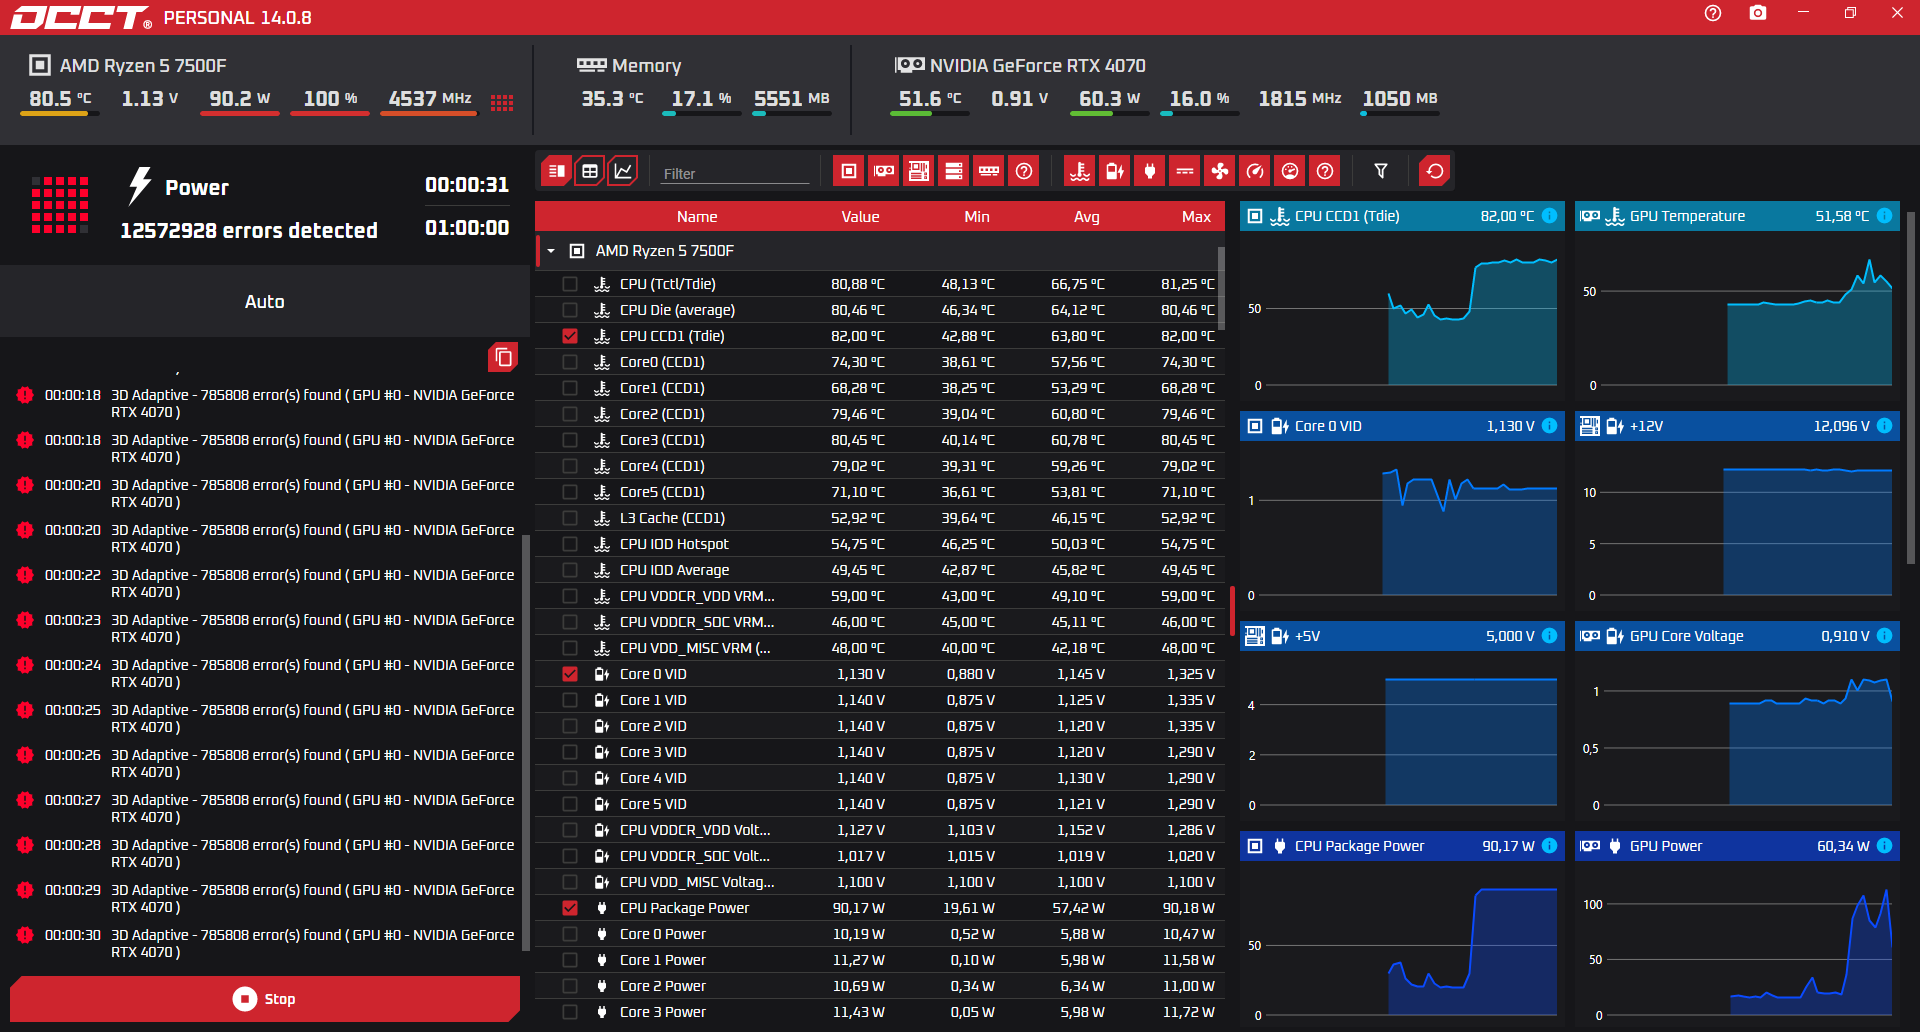1920x1032 pixels.
Task: Click the CPU temperature 80.5 °C readout
Action: 60,99
